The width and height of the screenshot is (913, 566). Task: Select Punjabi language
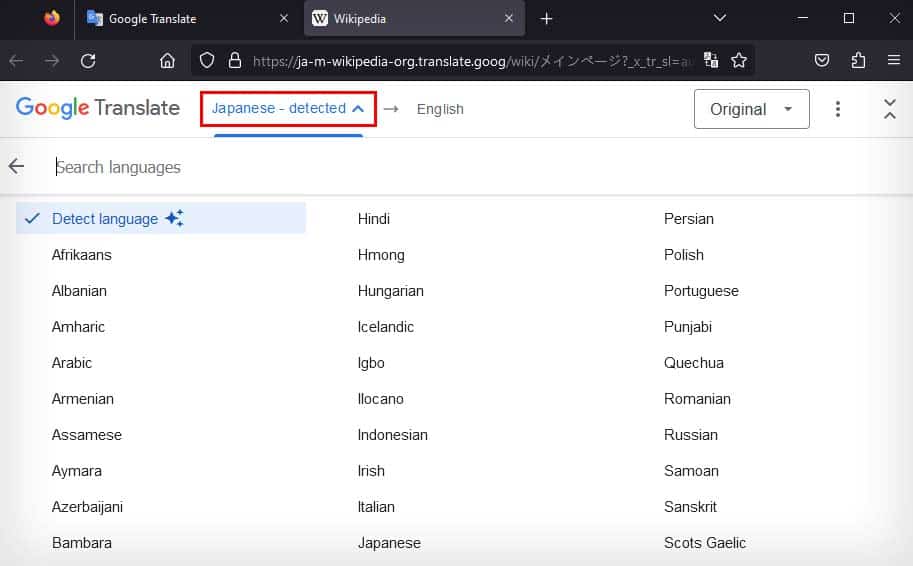click(688, 327)
